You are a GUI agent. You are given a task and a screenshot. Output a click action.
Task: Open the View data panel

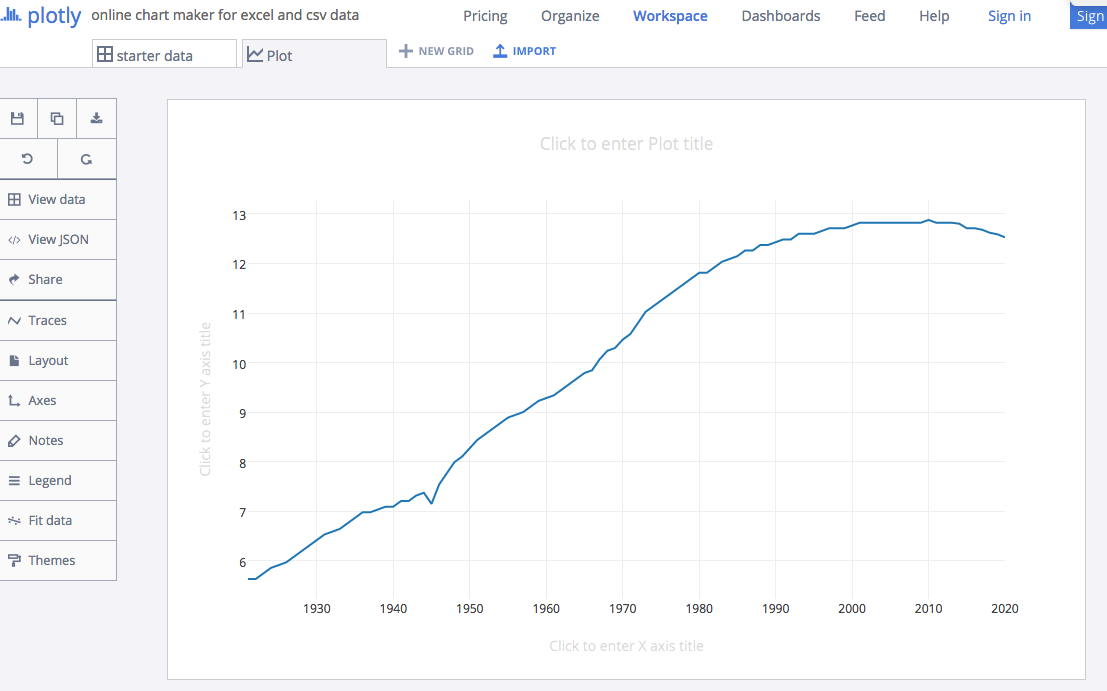coord(57,199)
